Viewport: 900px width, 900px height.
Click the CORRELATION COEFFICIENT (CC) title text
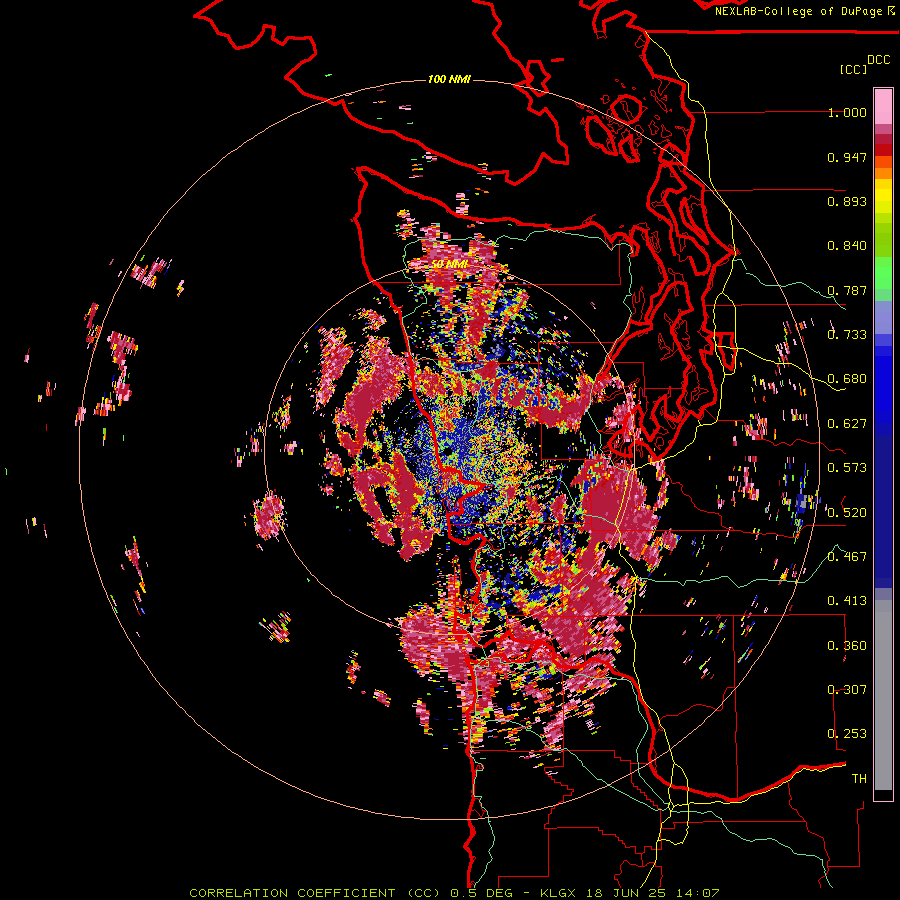pos(314,893)
